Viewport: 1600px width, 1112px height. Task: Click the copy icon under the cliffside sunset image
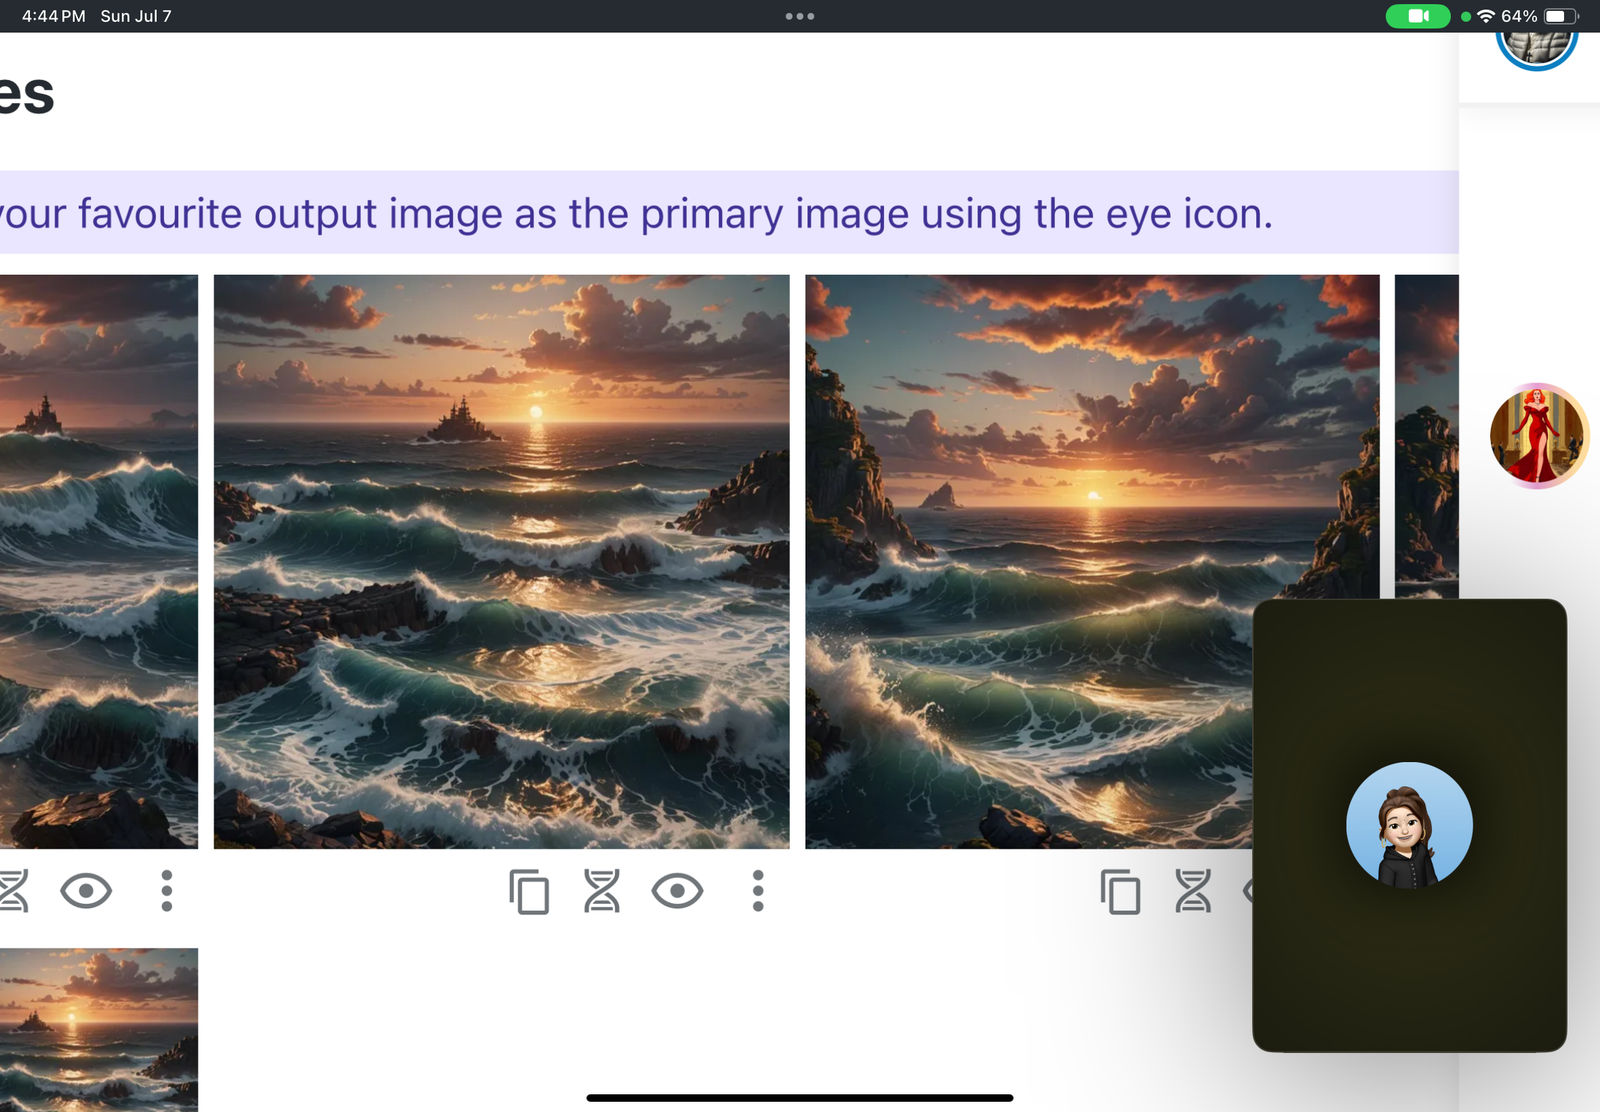coord(1120,891)
